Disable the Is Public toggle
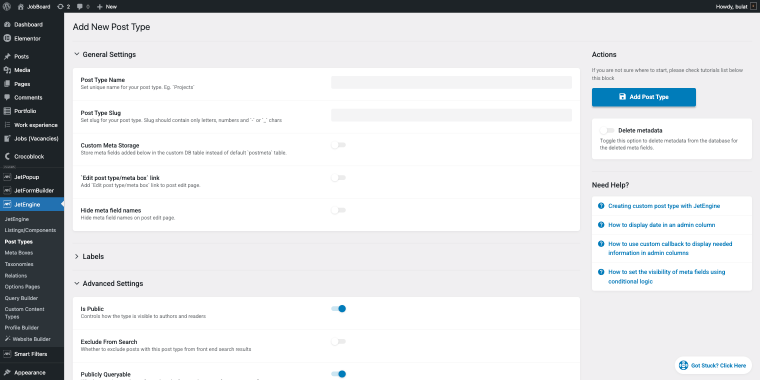 (x=338, y=309)
